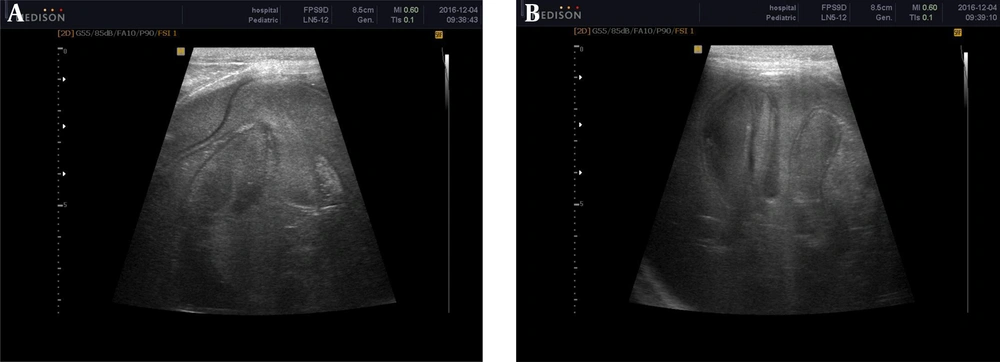Click the 5 cm mark on panel A depth scale
Viewport: 1000px width, 362px height.
tap(65, 205)
